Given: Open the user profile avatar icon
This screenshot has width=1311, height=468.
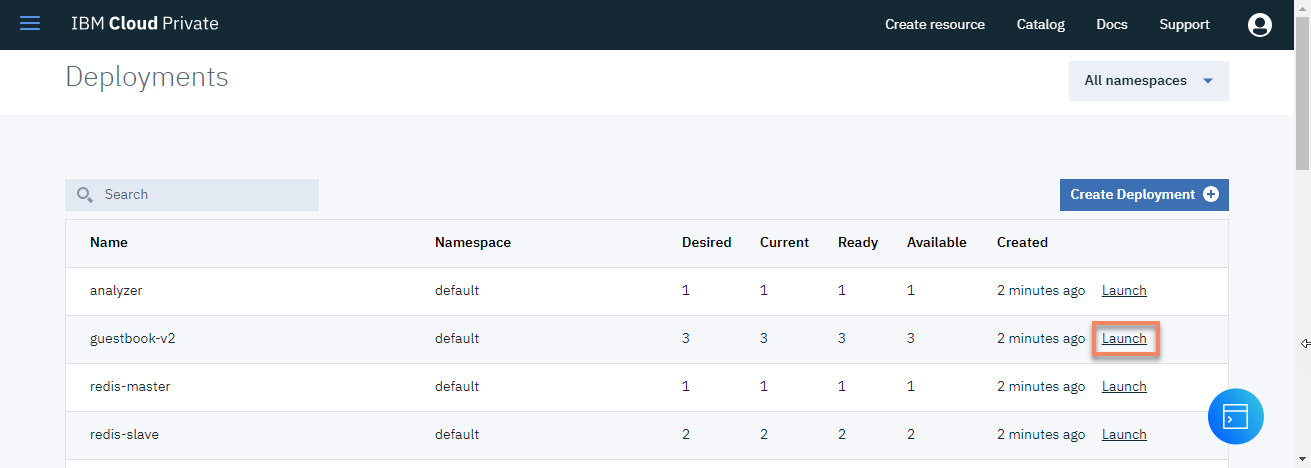Looking at the screenshot, I should 1259,25.
